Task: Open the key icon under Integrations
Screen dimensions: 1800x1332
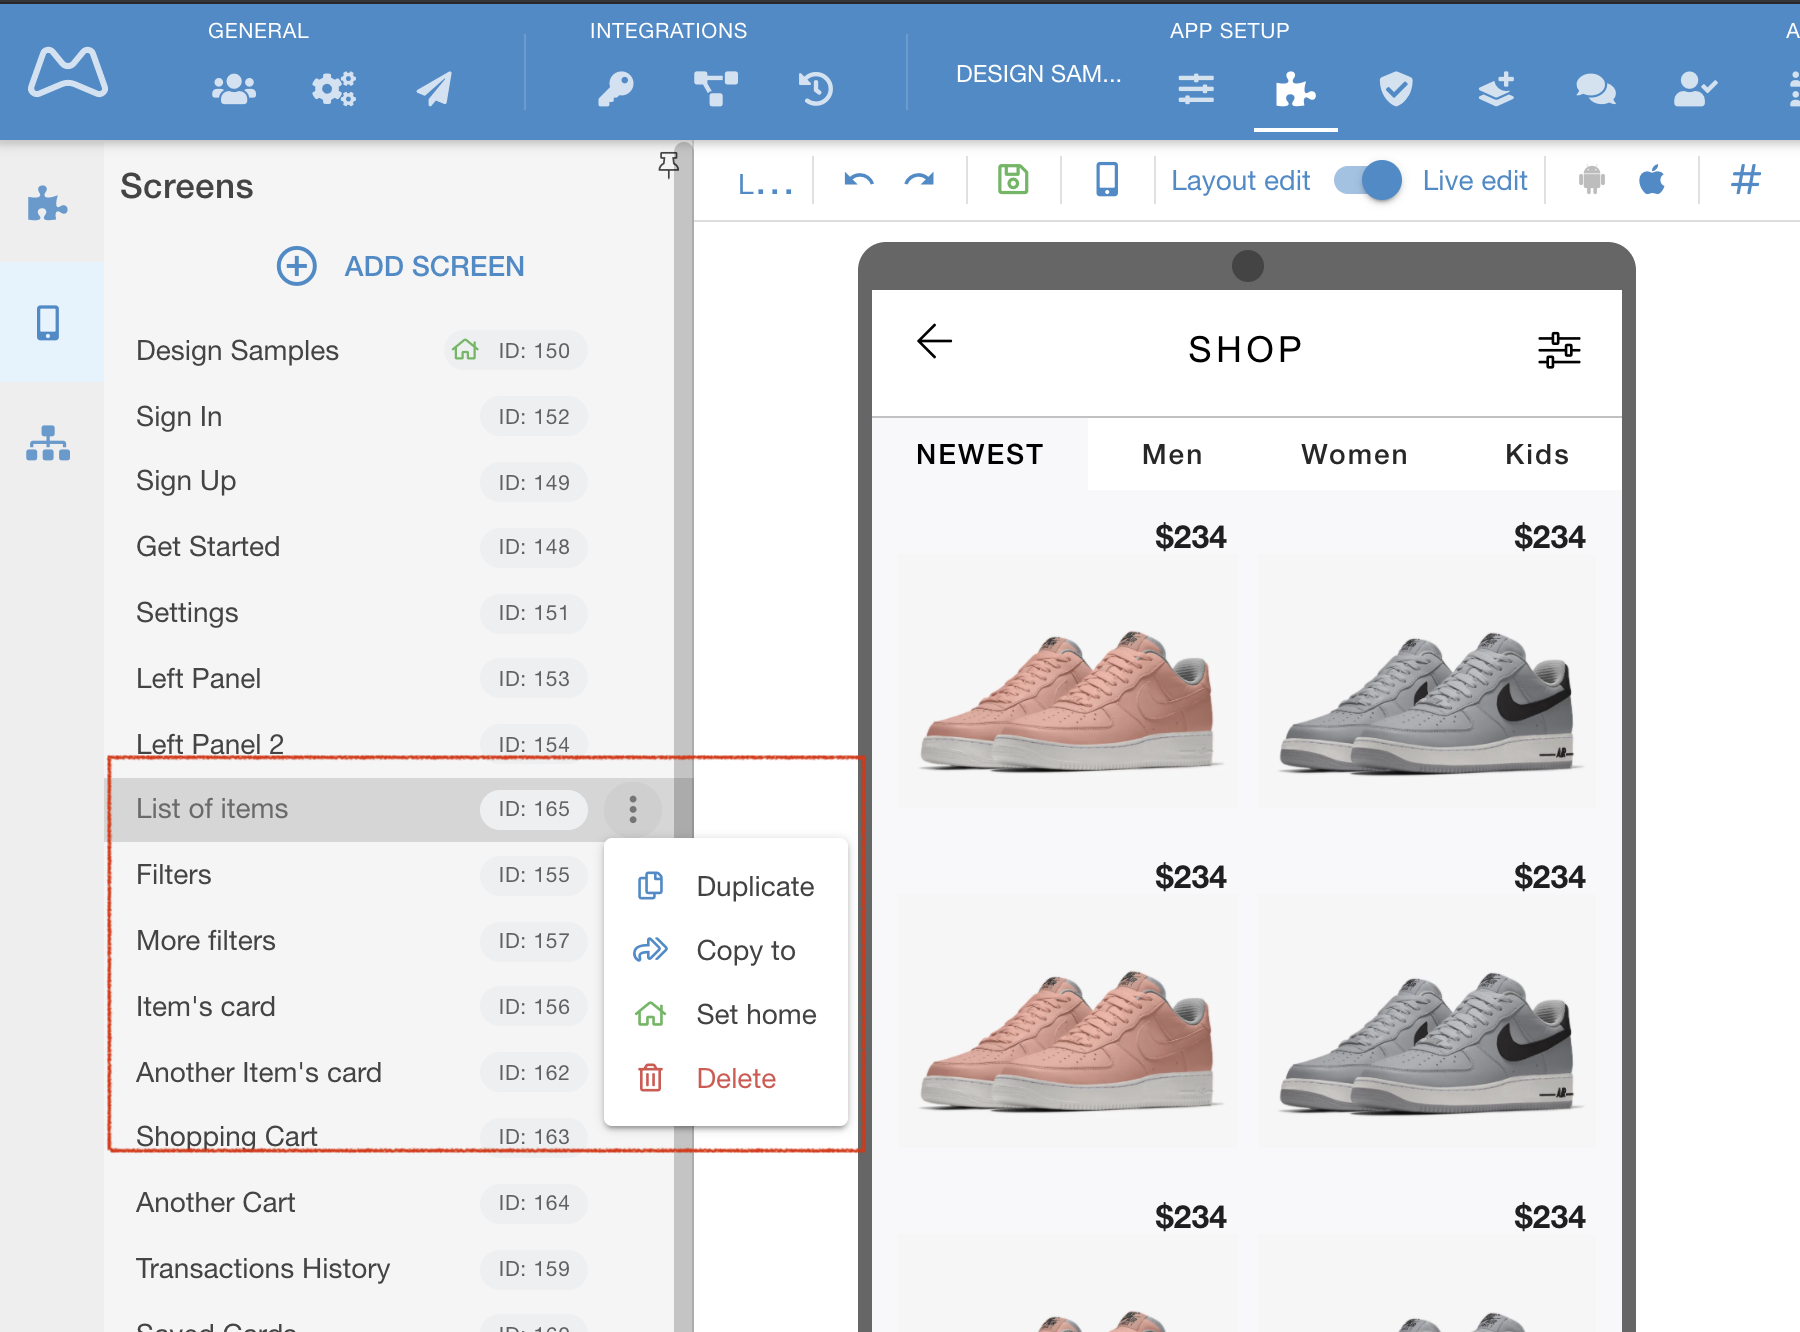Action: point(616,89)
